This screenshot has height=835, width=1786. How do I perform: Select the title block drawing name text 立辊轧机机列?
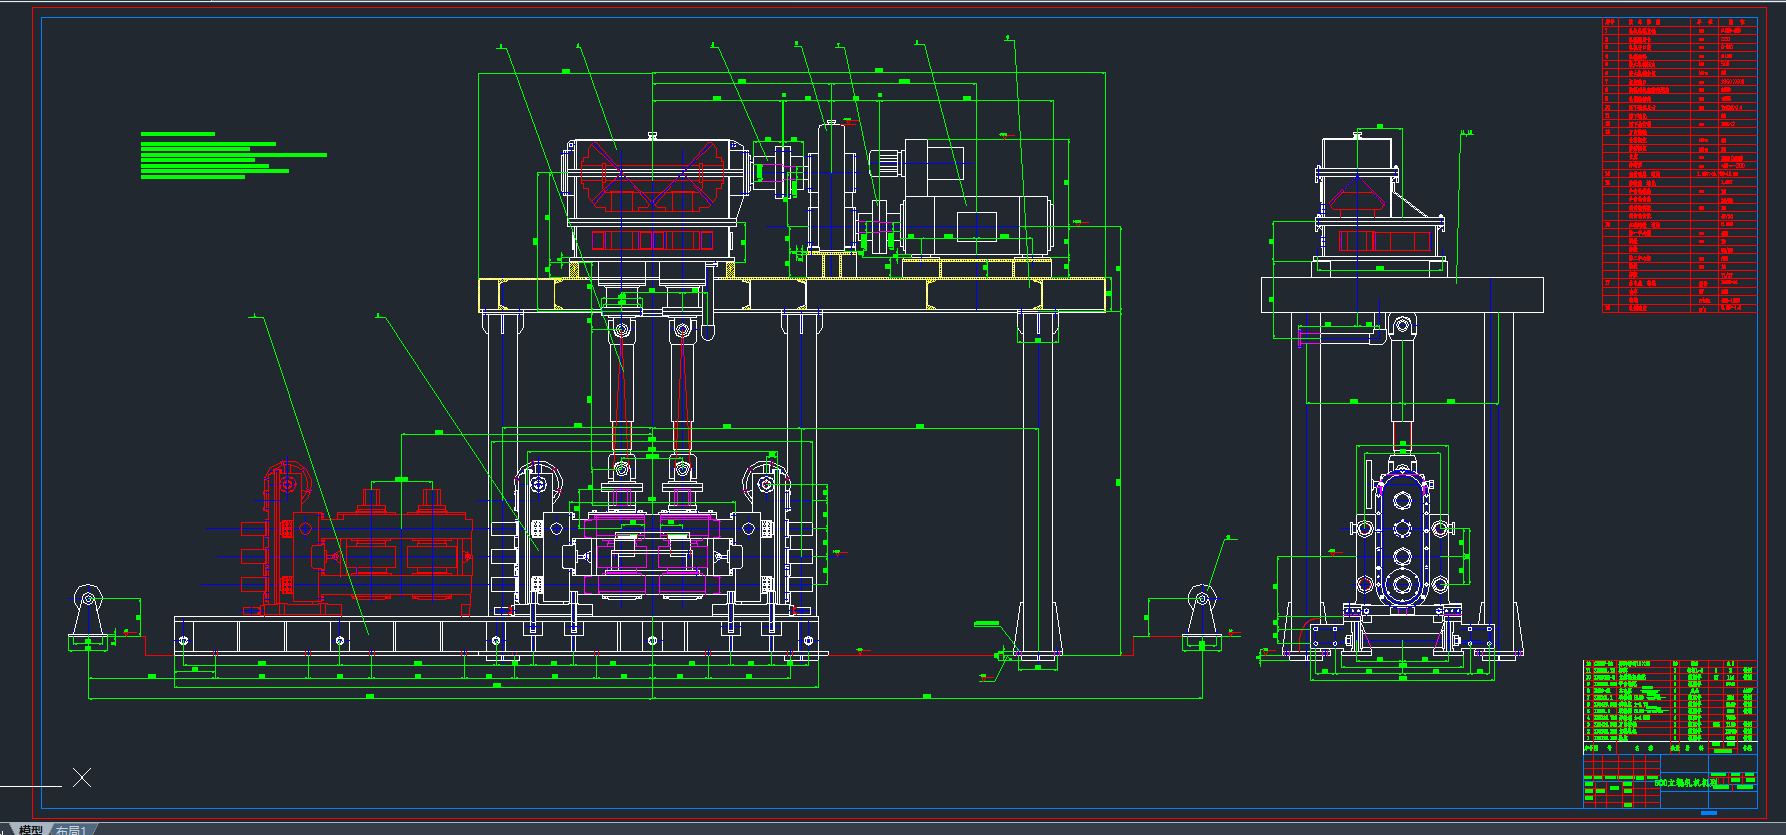point(1685,782)
